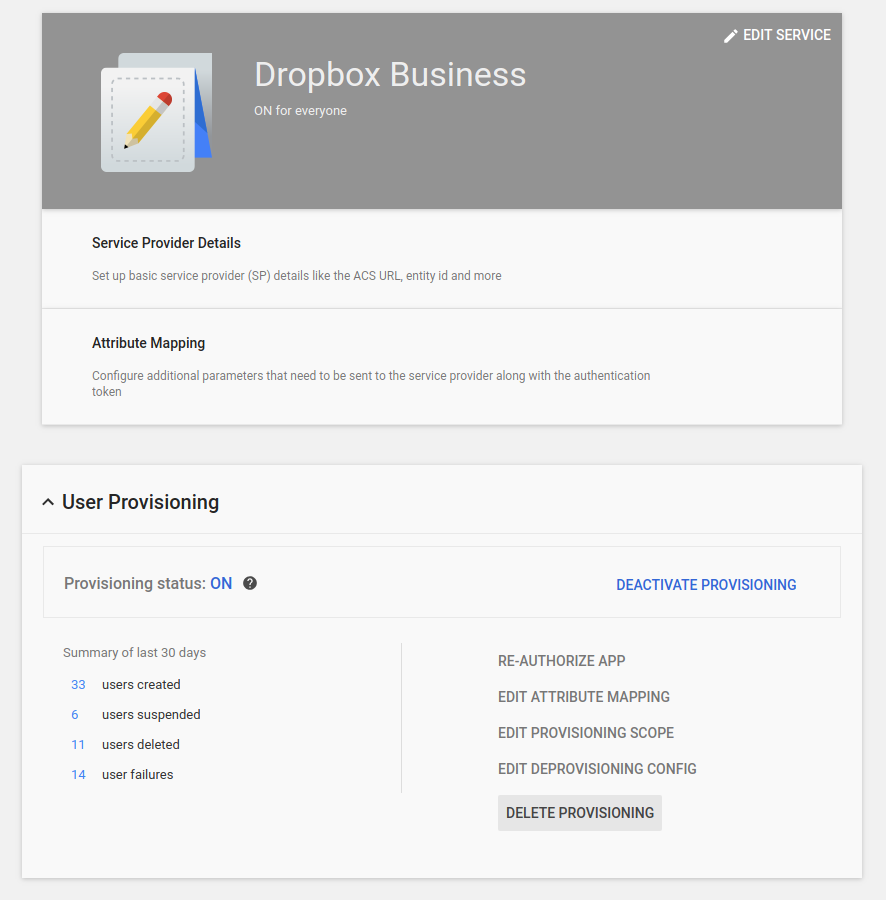The height and width of the screenshot is (900, 886).
Task: Click the Delete Provisioning button
Action: tap(580, 813)
